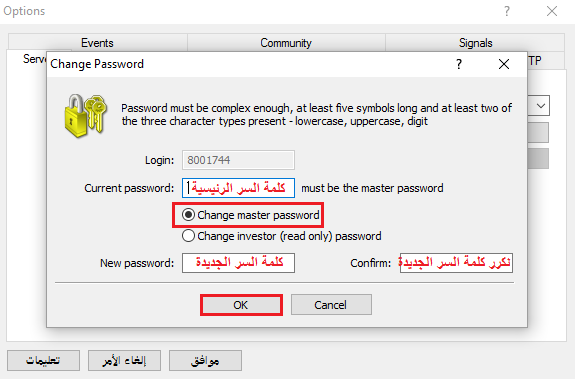The height and width of the screenshot is (379, 575).
Task: Click the Change Password dialog help question mark
Action: point(459,64)
